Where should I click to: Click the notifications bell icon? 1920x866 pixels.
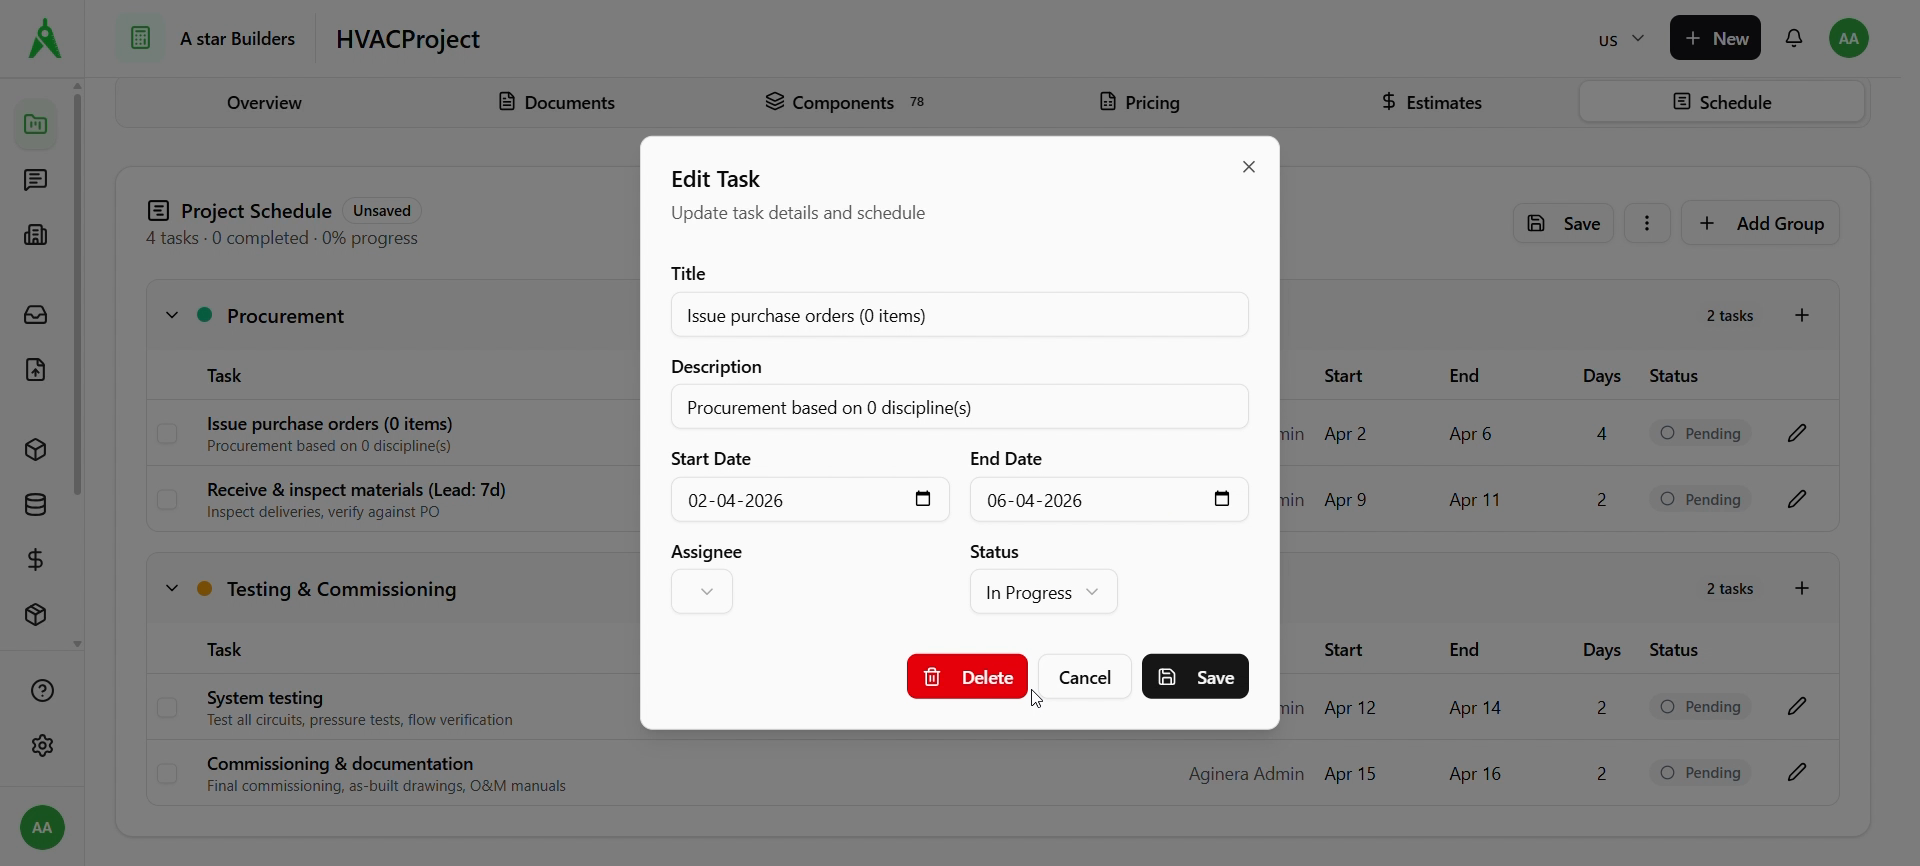point(1794,39)
